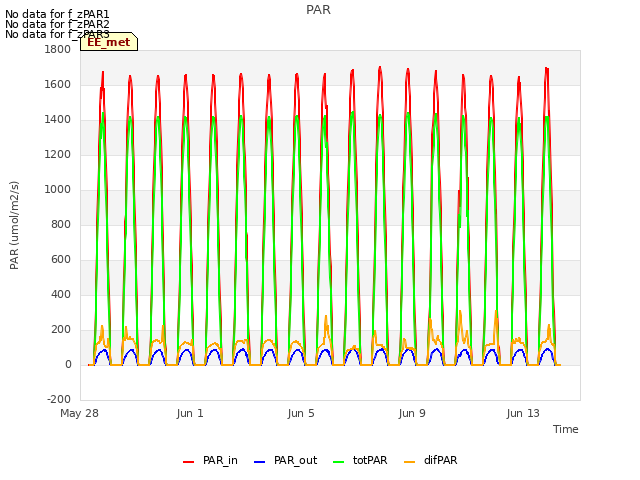The width and height of the screenshot is (640, 480).
Task: Click the blue PAR_out legend swatch
Action: pyautogui.click(x=260, y=462)
